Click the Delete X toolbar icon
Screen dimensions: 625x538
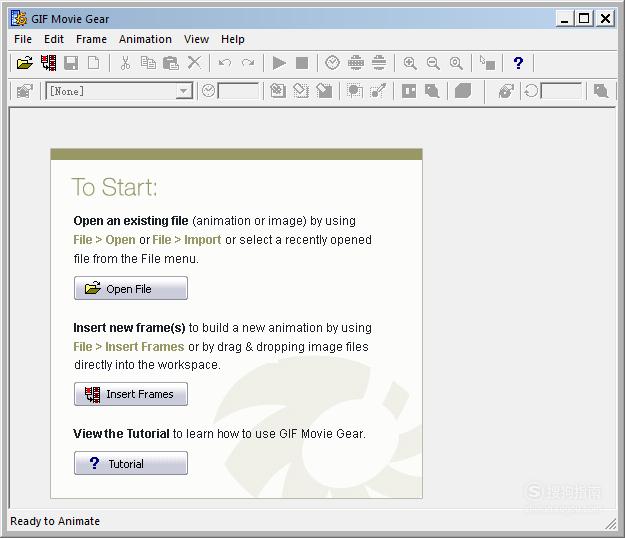coord(195,63)
